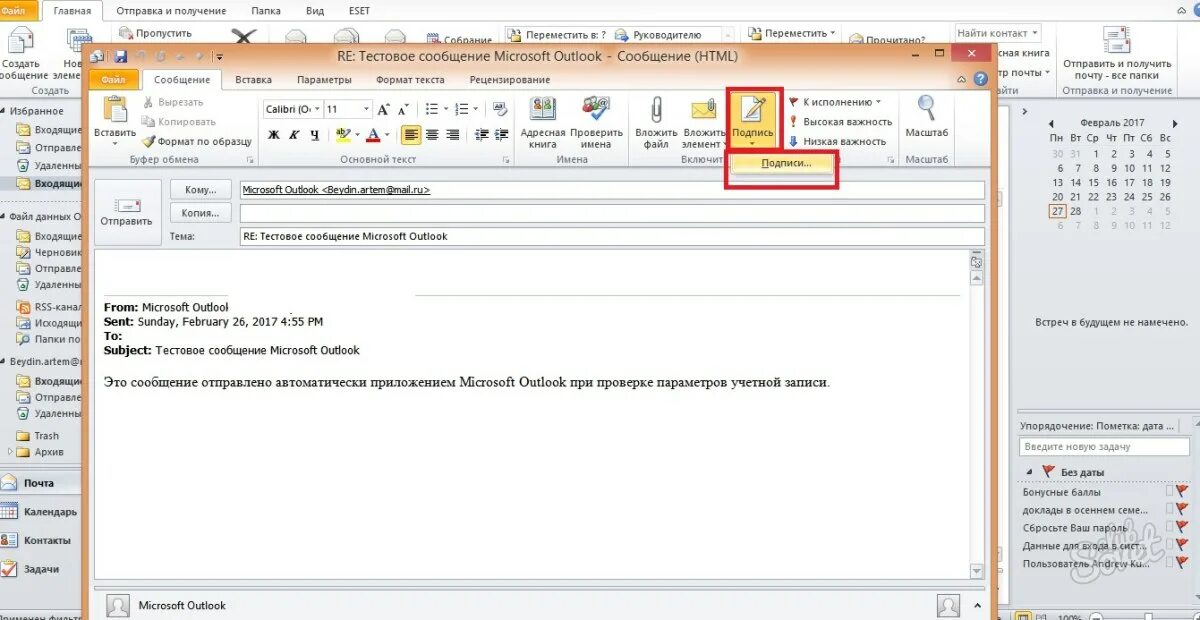Image resolution: width=1200 pixels, height=620 pixels.
Task: Set Высокая важность high importance
Action: 840,122
